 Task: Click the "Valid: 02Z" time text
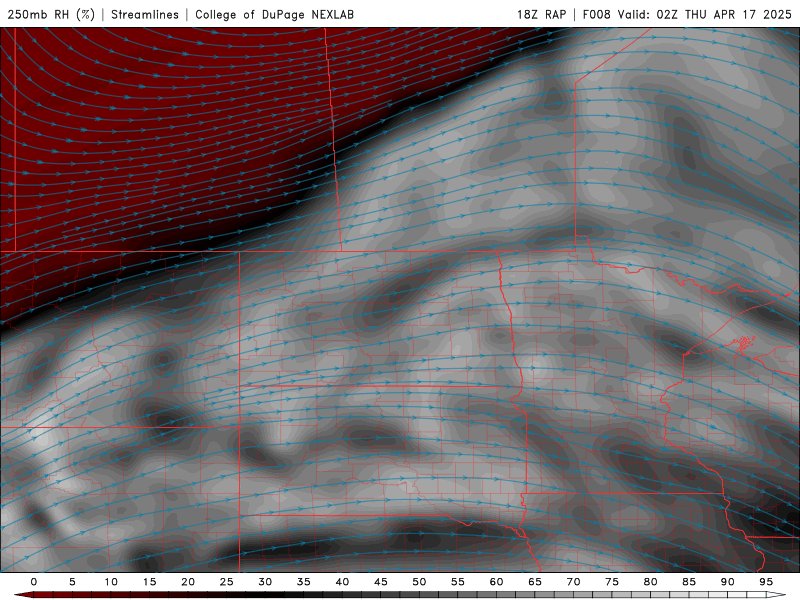tap(647, 14)
